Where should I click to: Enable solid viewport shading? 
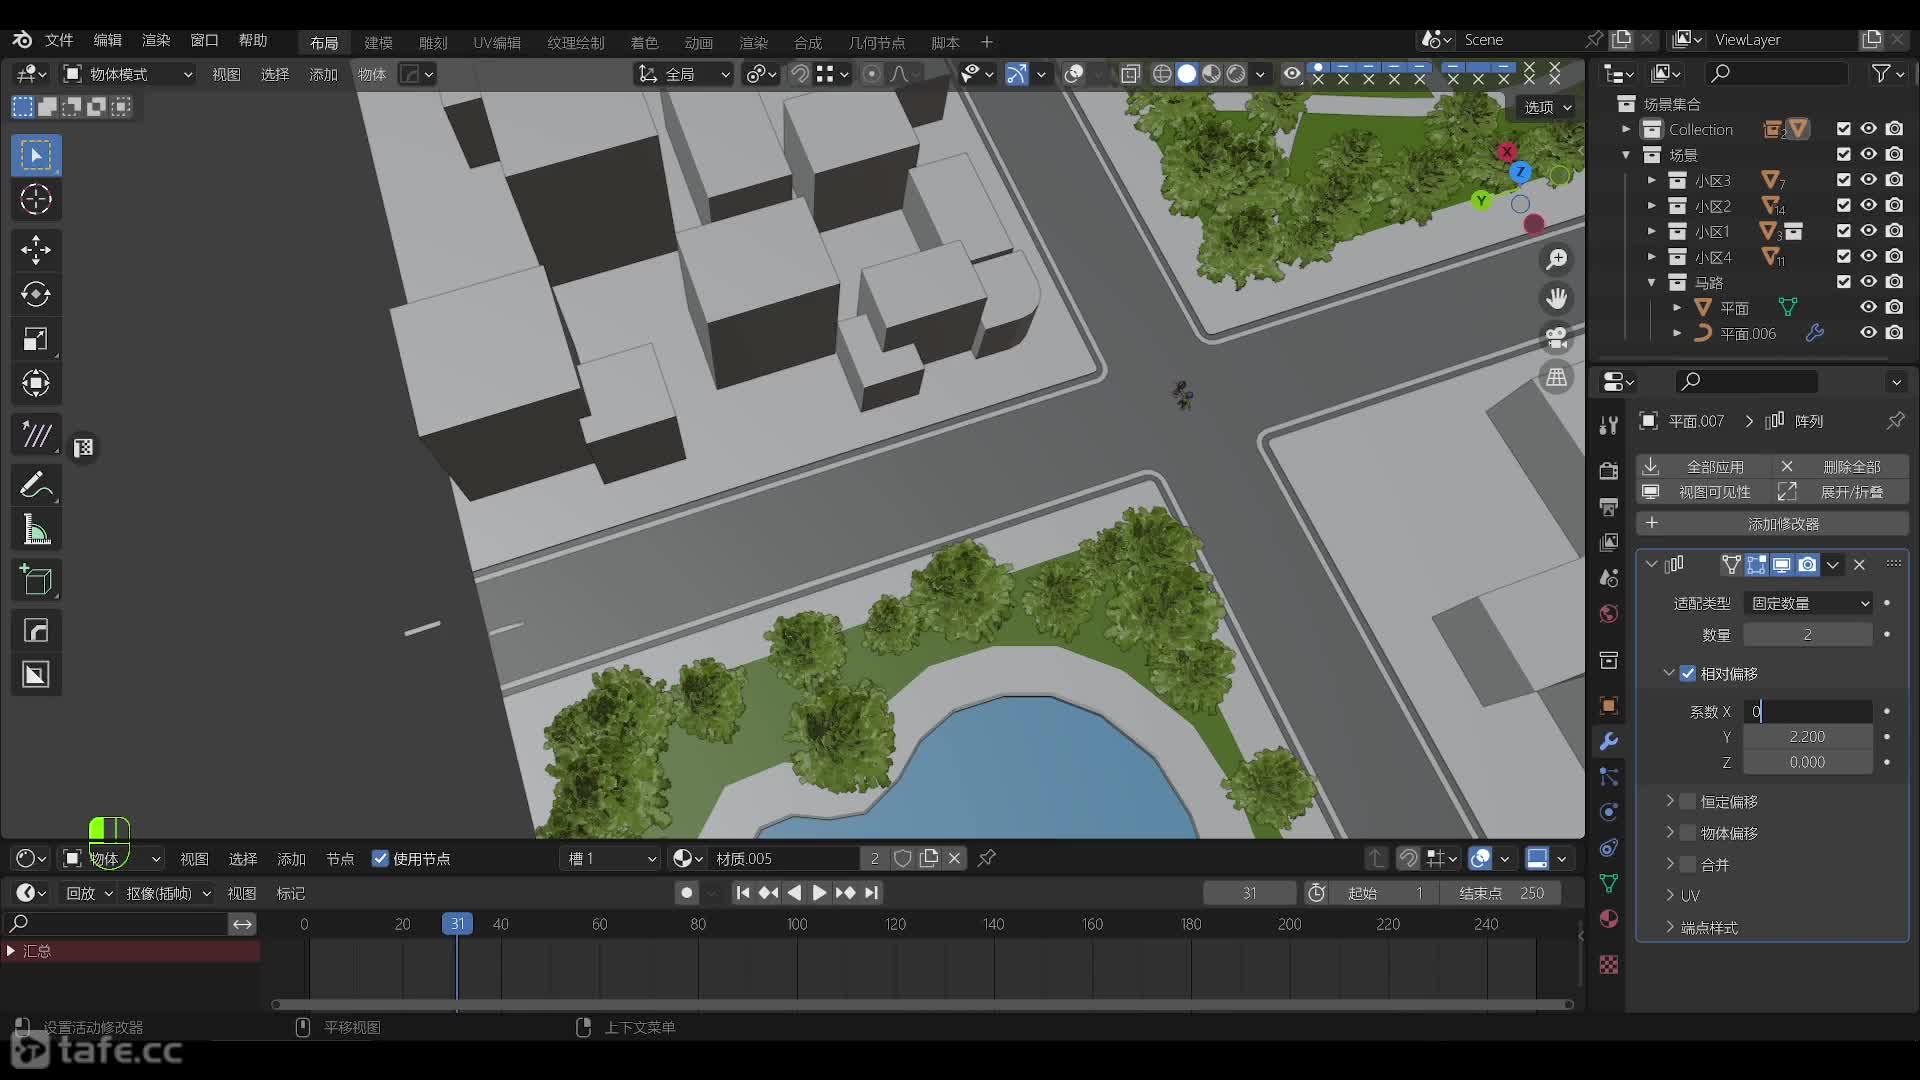[1187, 74]
